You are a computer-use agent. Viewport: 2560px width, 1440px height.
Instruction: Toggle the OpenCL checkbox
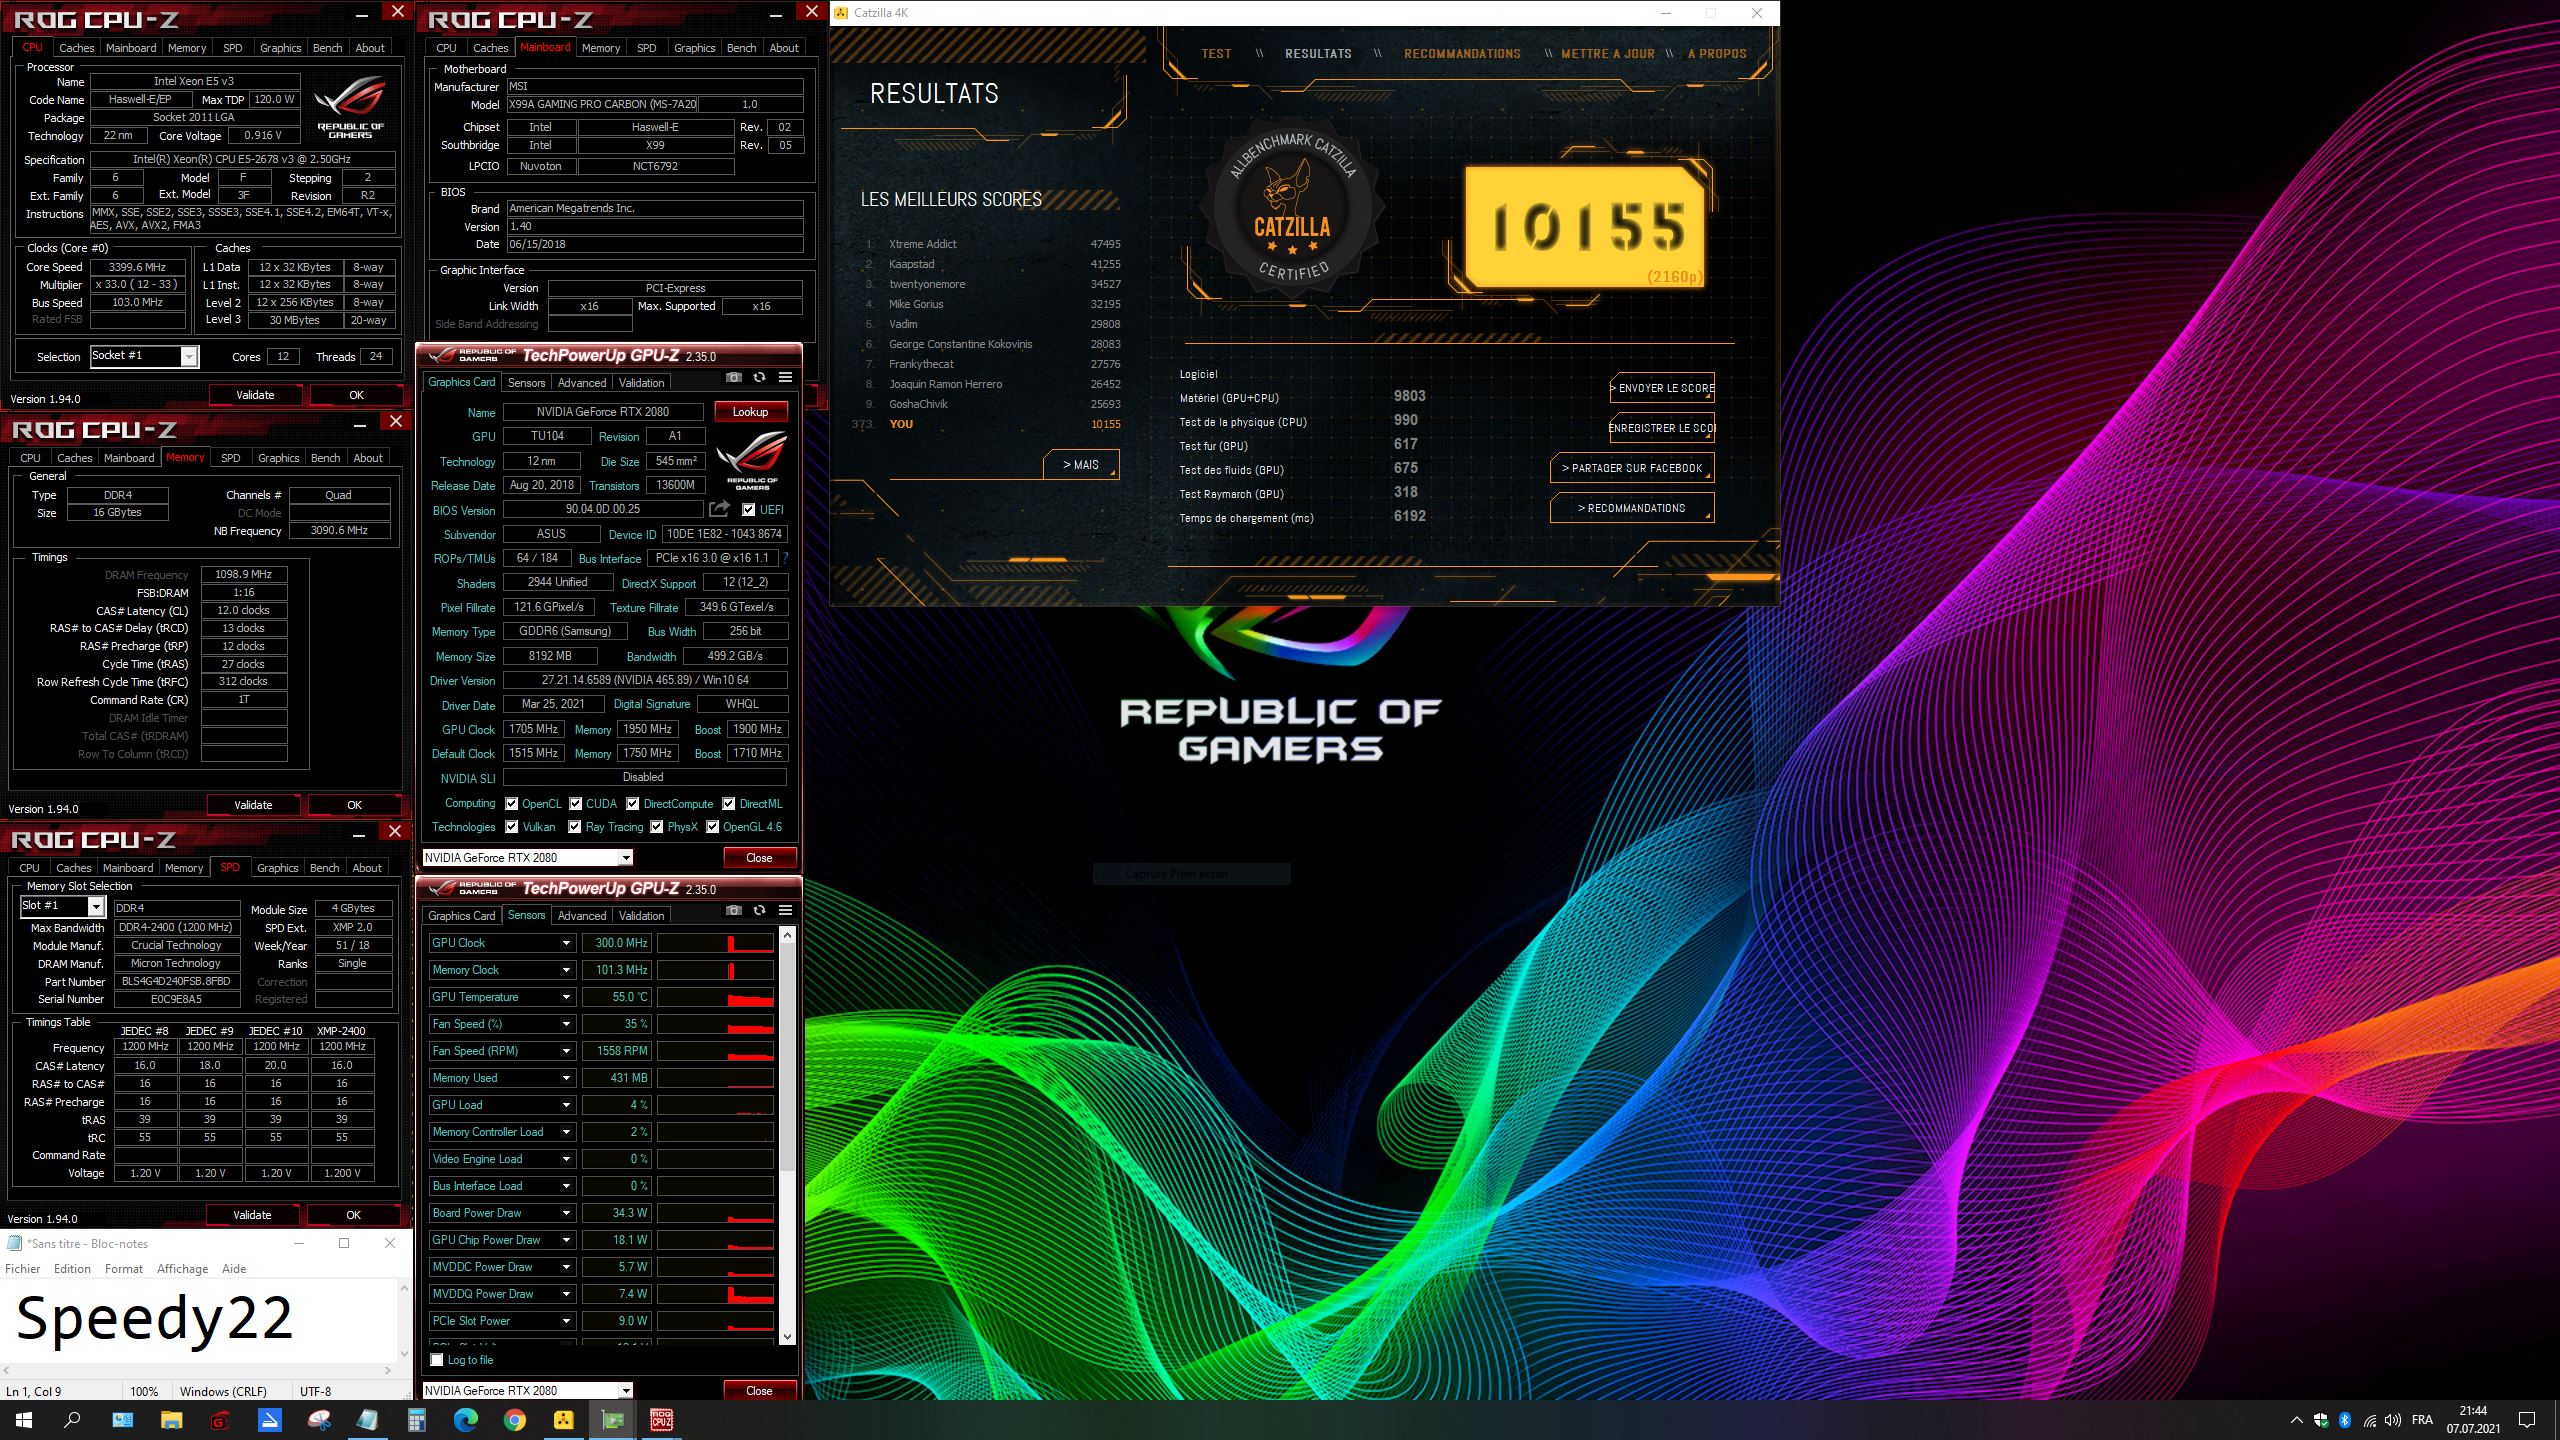click(x=512, y=804)
